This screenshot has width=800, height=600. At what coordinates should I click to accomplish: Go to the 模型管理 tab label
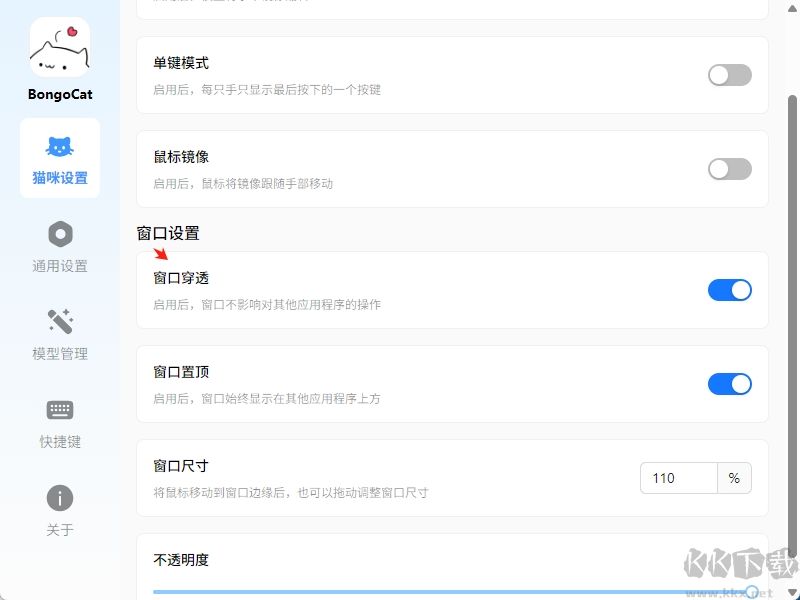click(x=60, y=354)
